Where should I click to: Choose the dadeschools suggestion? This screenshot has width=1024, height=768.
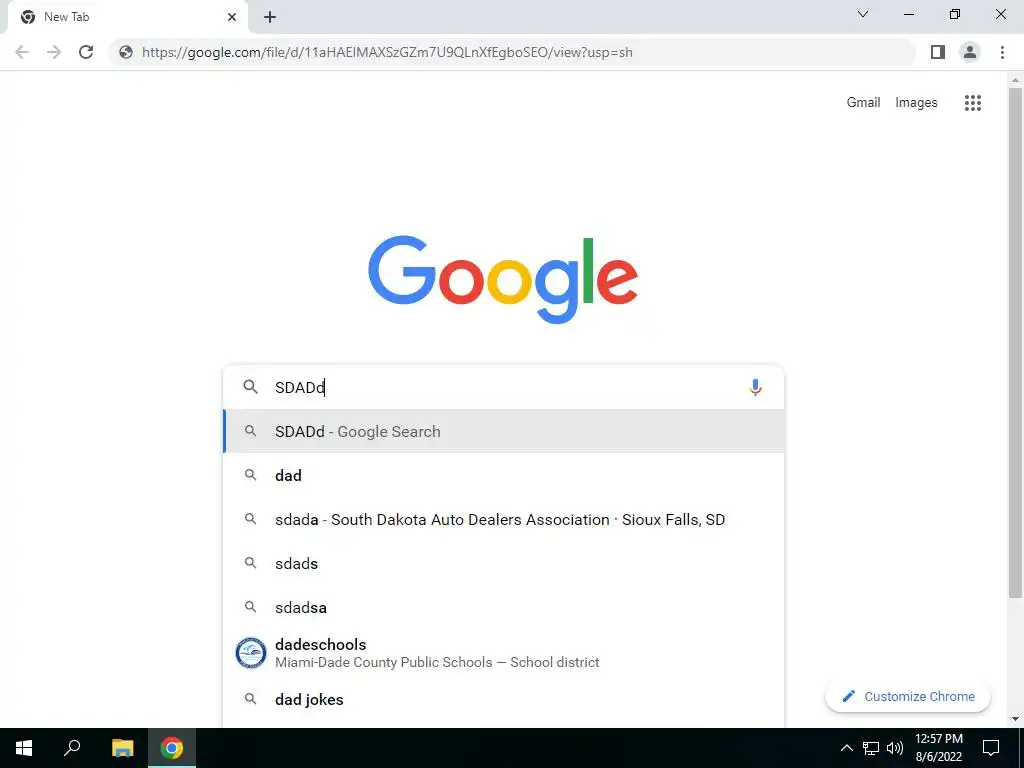(x=504, y=653)
